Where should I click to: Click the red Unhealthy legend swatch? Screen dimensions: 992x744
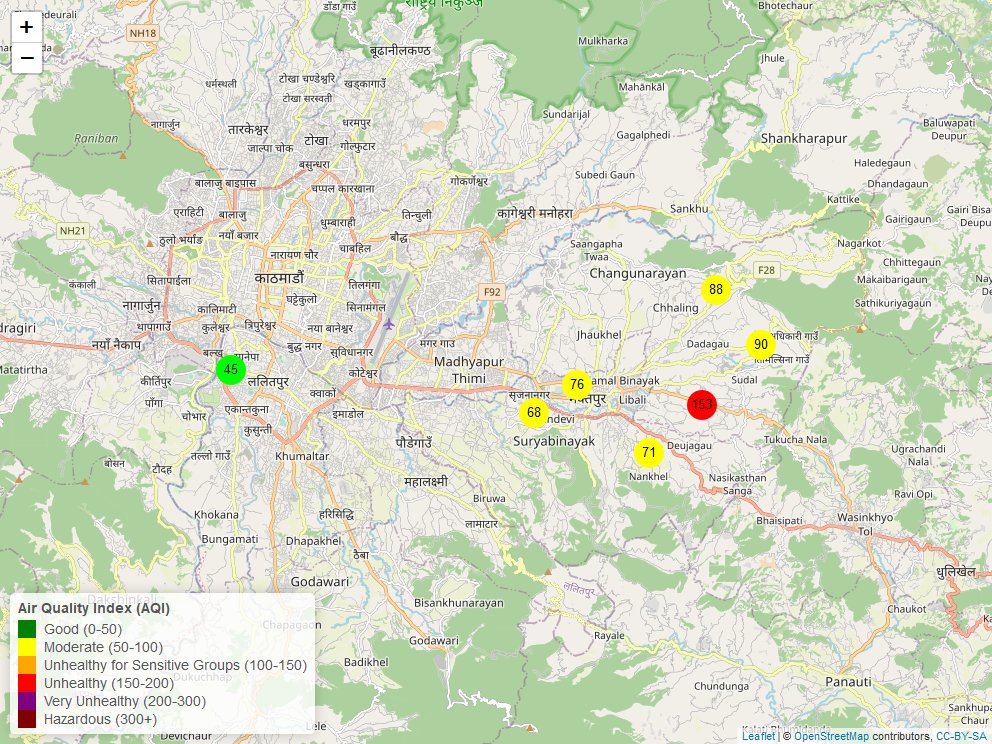tap(27, 683)
